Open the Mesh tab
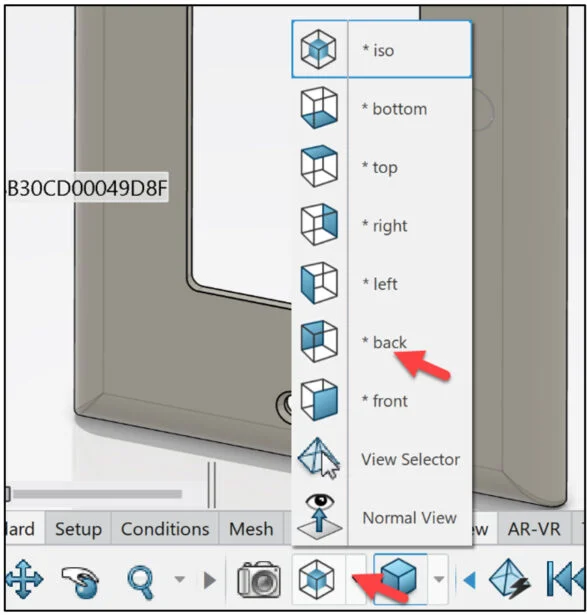 [x=251, y=529]
